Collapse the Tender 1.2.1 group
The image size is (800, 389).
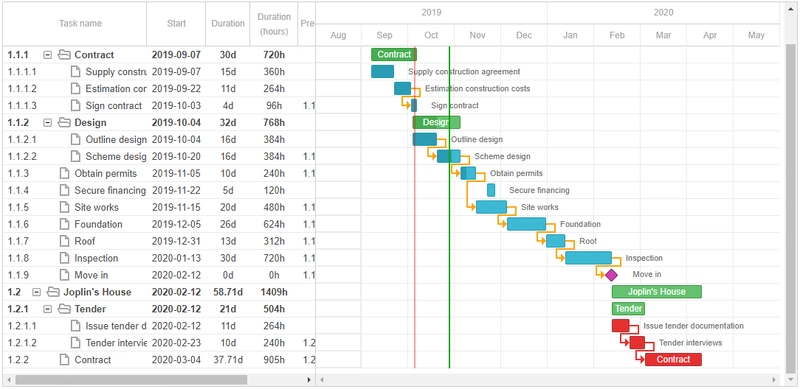[x=47, y=309]
